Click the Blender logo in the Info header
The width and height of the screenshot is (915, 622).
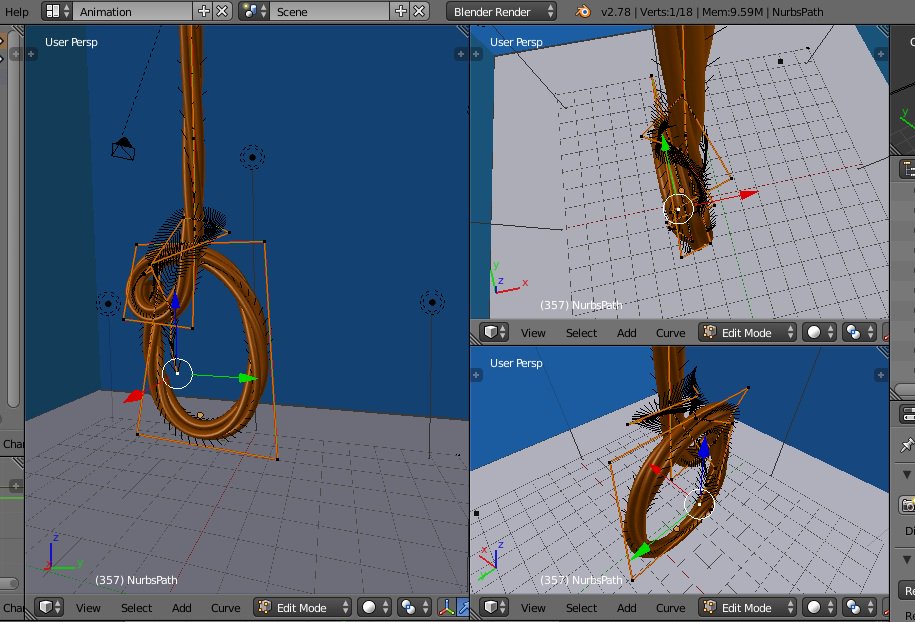(x=581, y=11)
